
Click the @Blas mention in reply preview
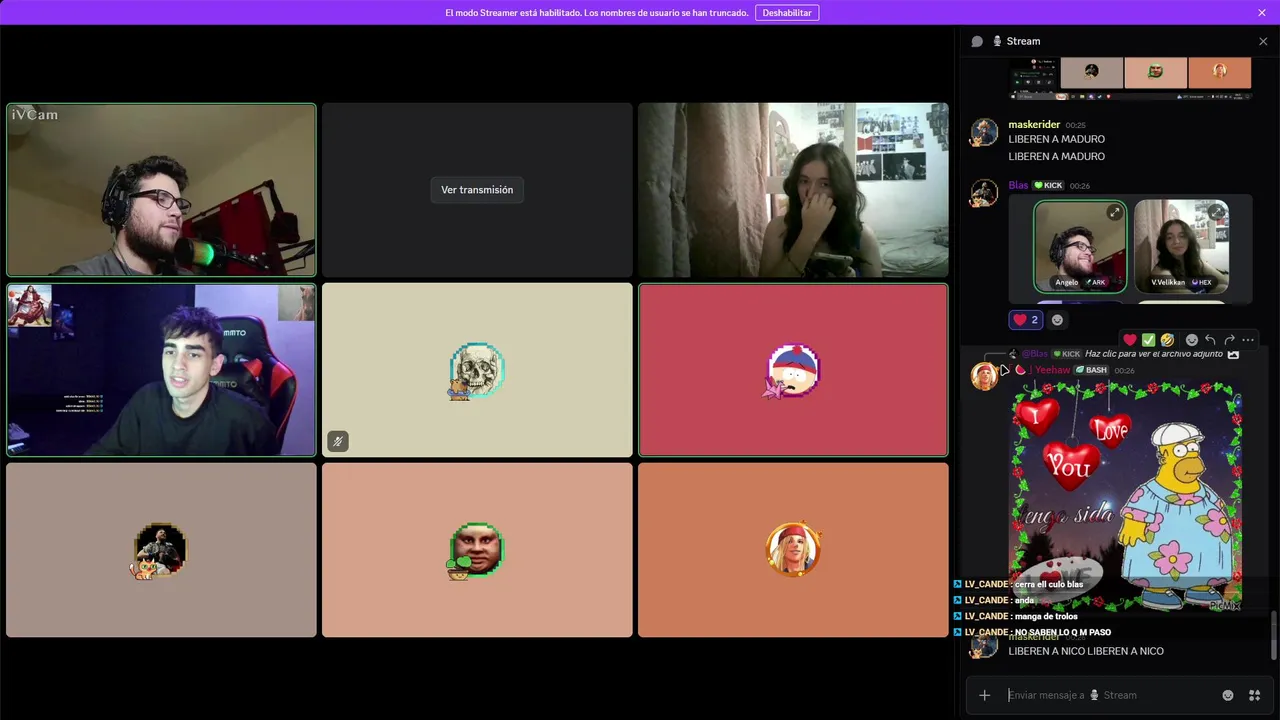click(1035, 354)
